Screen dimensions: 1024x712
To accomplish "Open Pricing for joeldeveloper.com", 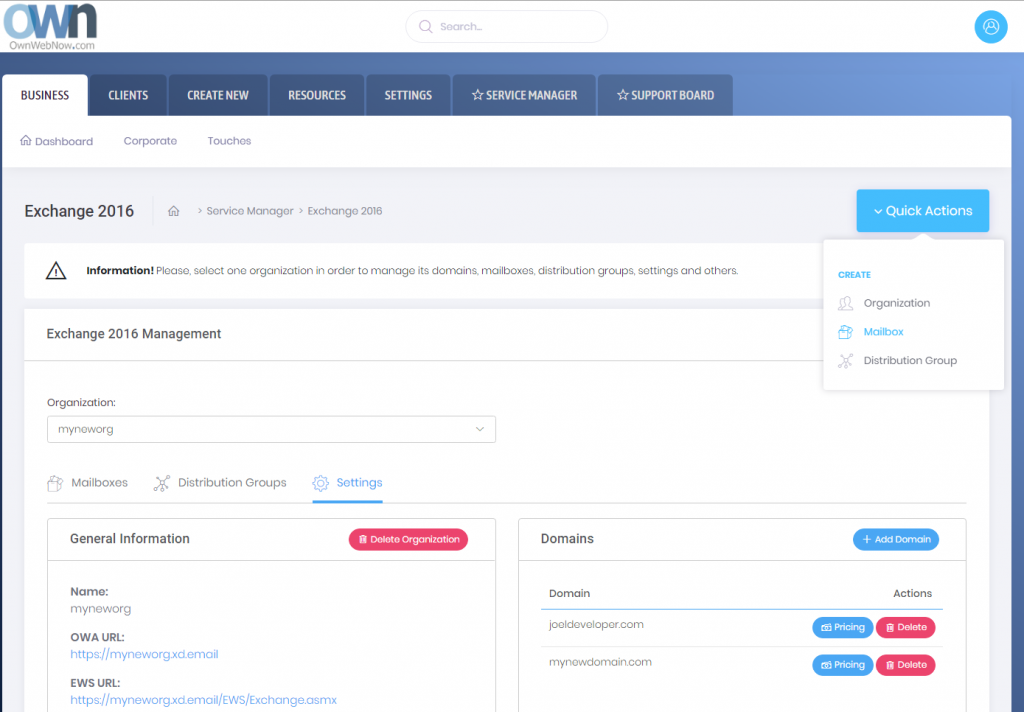I will coord(842,628).
